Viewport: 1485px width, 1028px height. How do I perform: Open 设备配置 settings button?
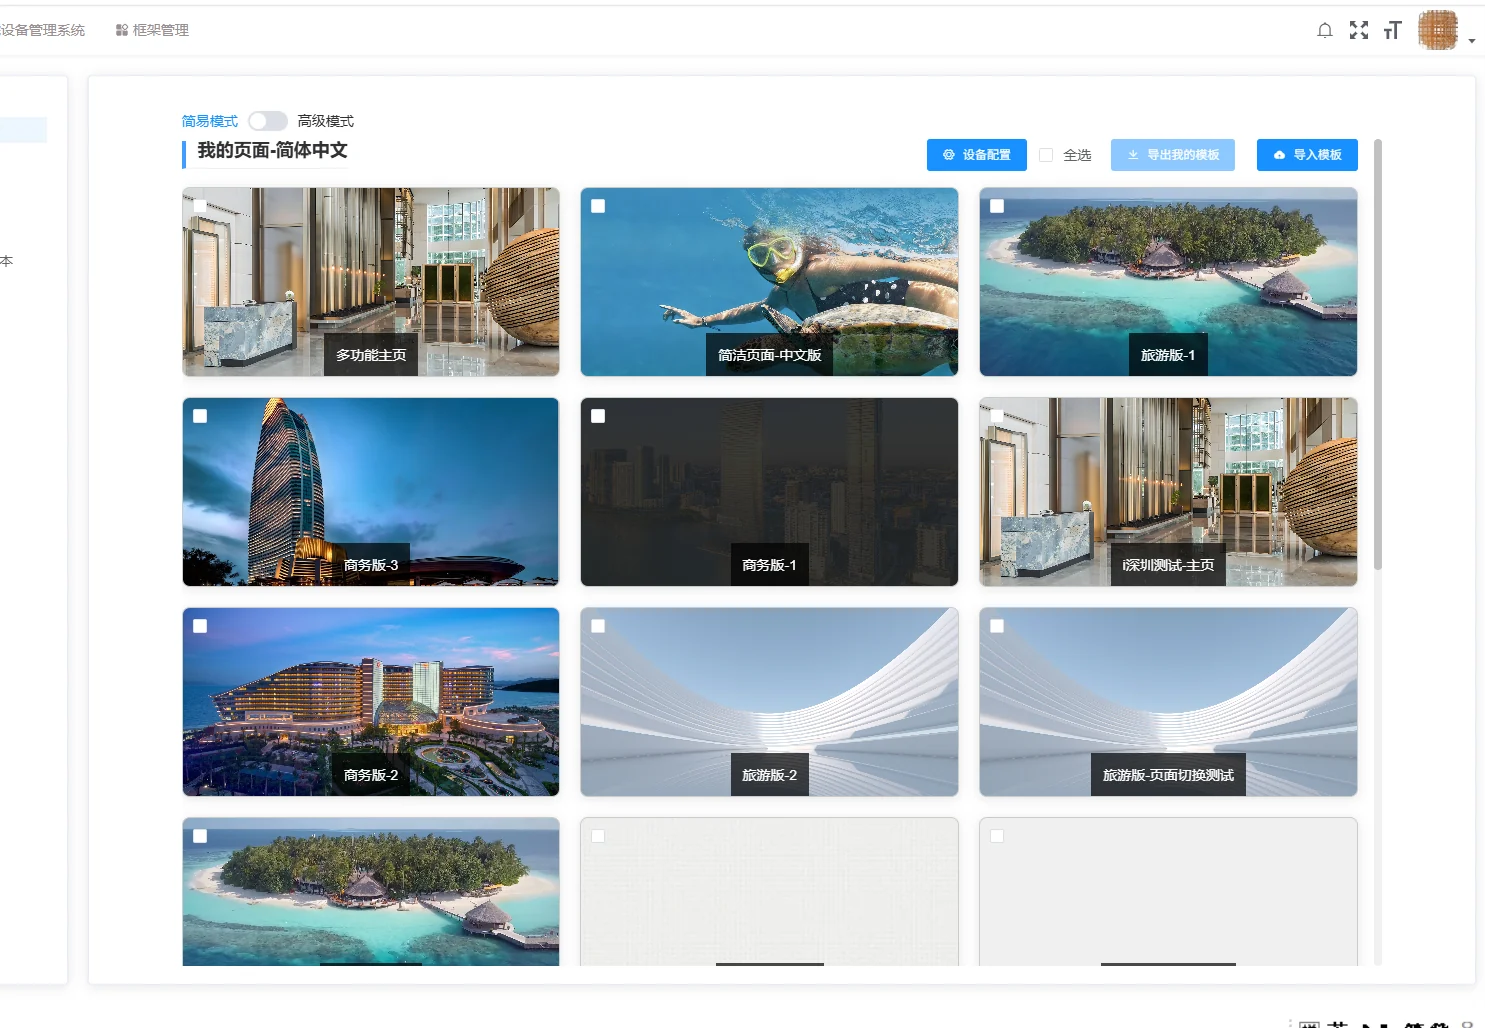977,155
